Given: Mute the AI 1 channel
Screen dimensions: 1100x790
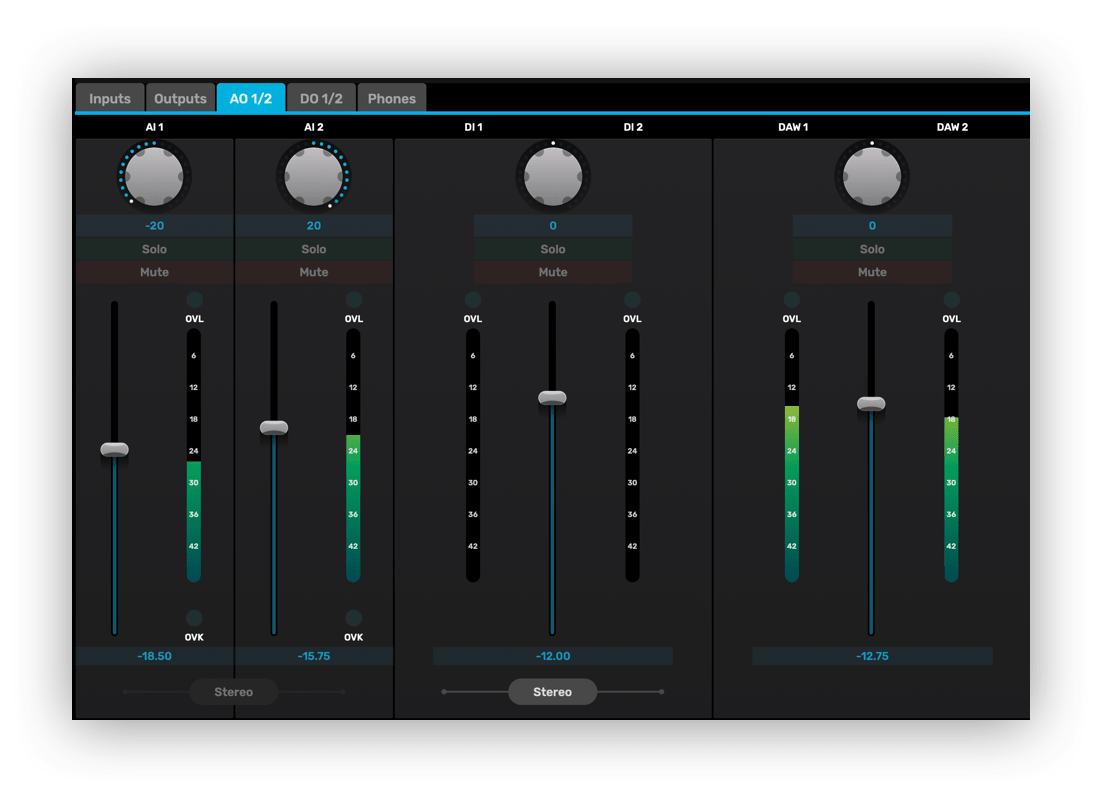Looking at the screenshot, I should 154,272.
